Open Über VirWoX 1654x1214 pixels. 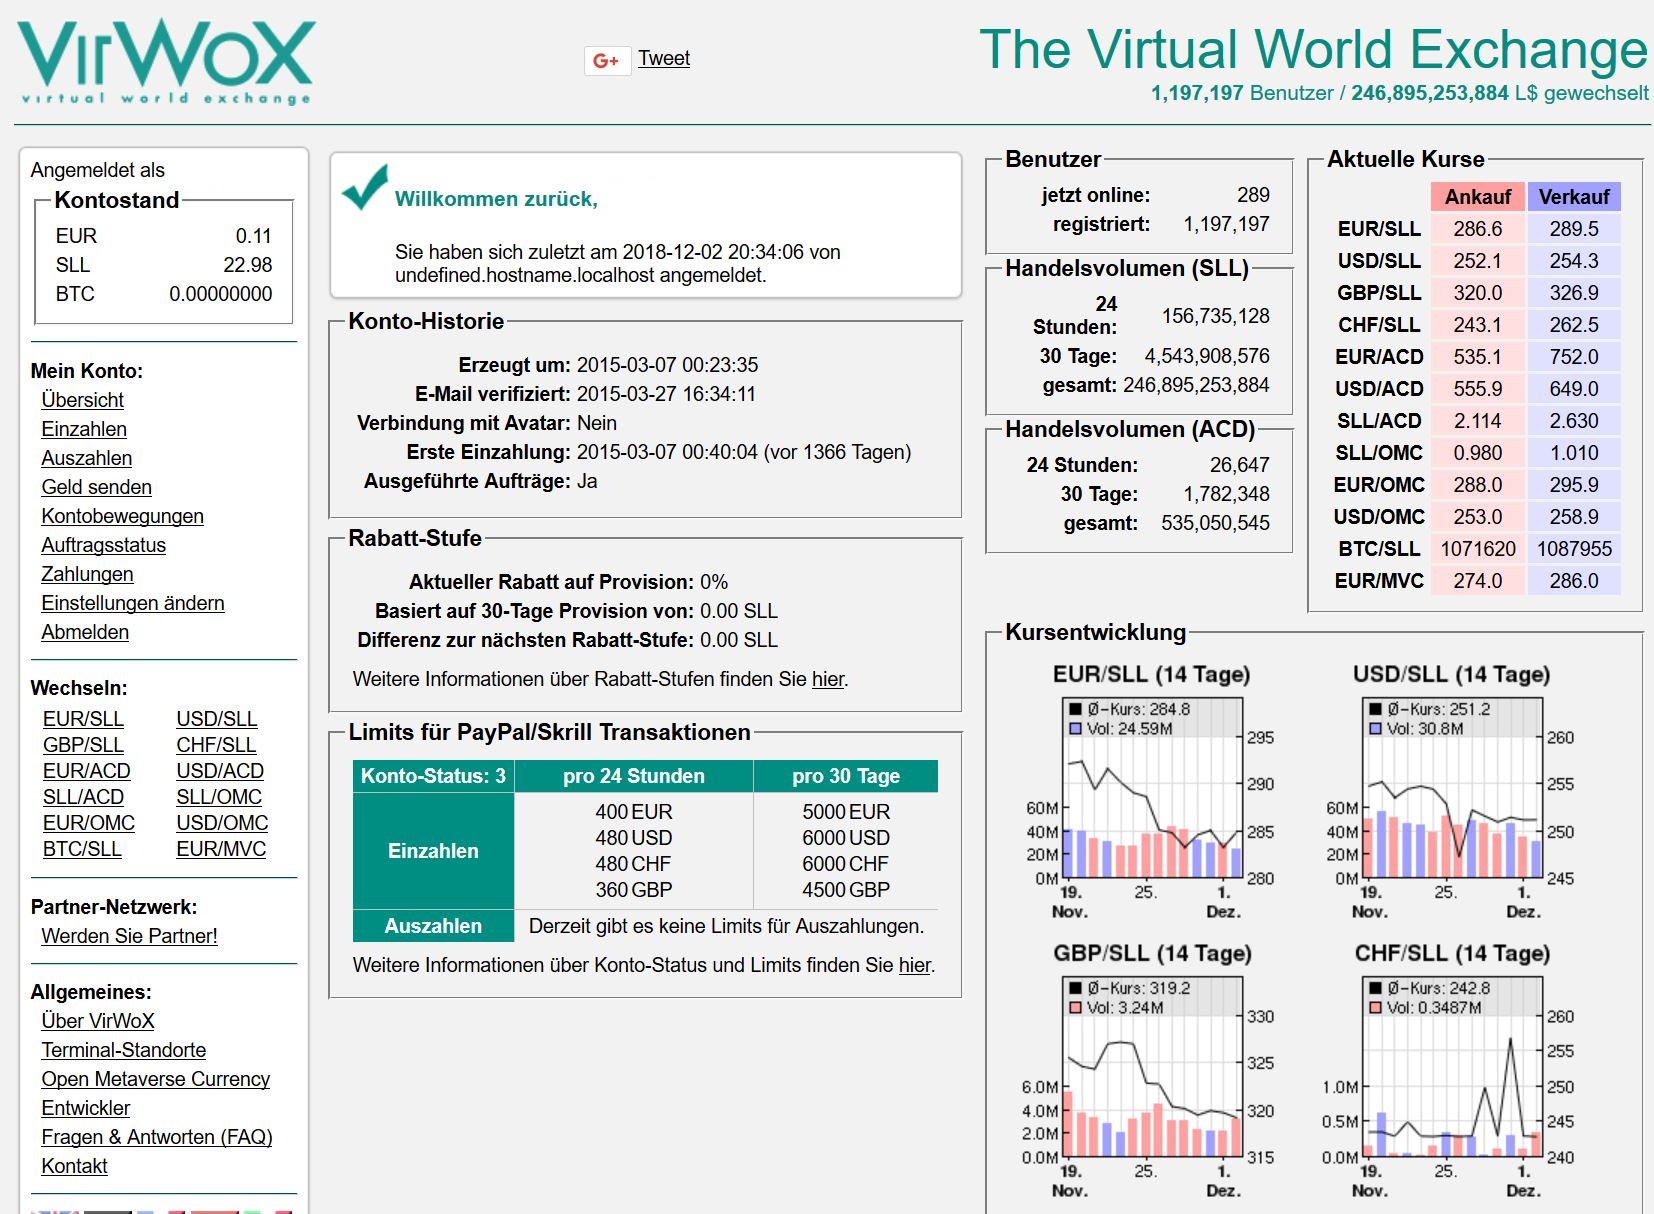click(x=98, y=1021)
